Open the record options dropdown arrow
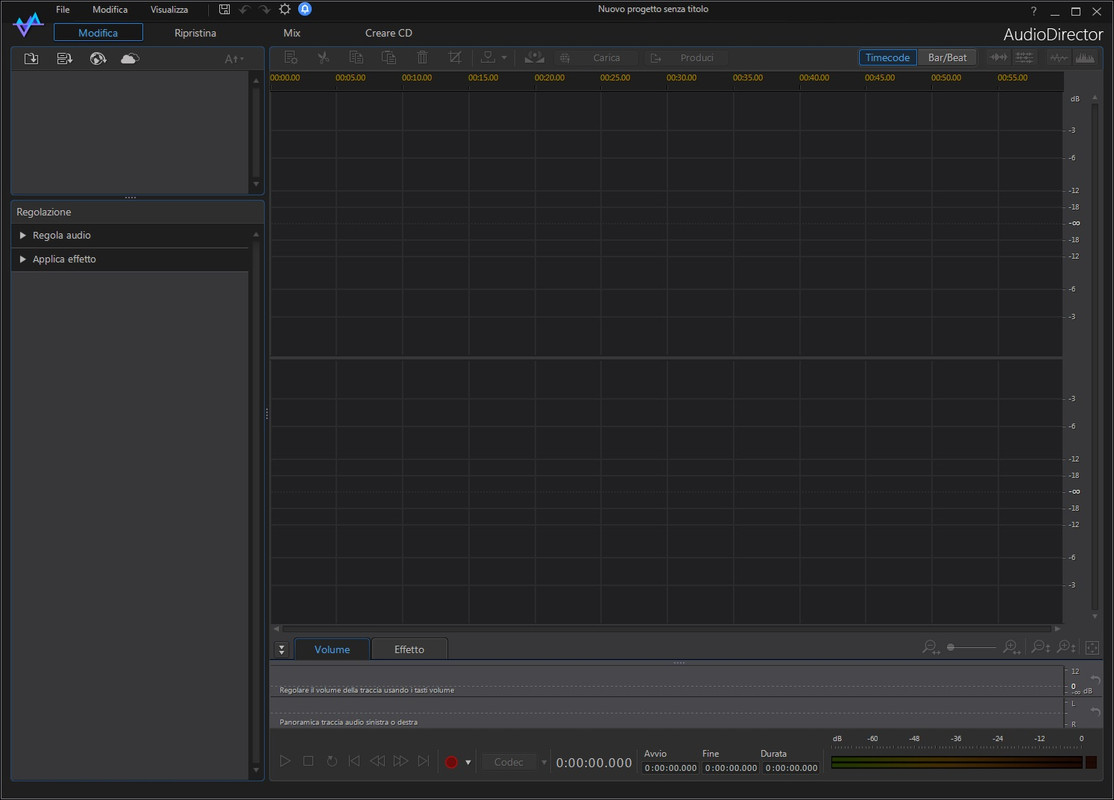This screenshot has width=1114, height=800. (468, 762)
